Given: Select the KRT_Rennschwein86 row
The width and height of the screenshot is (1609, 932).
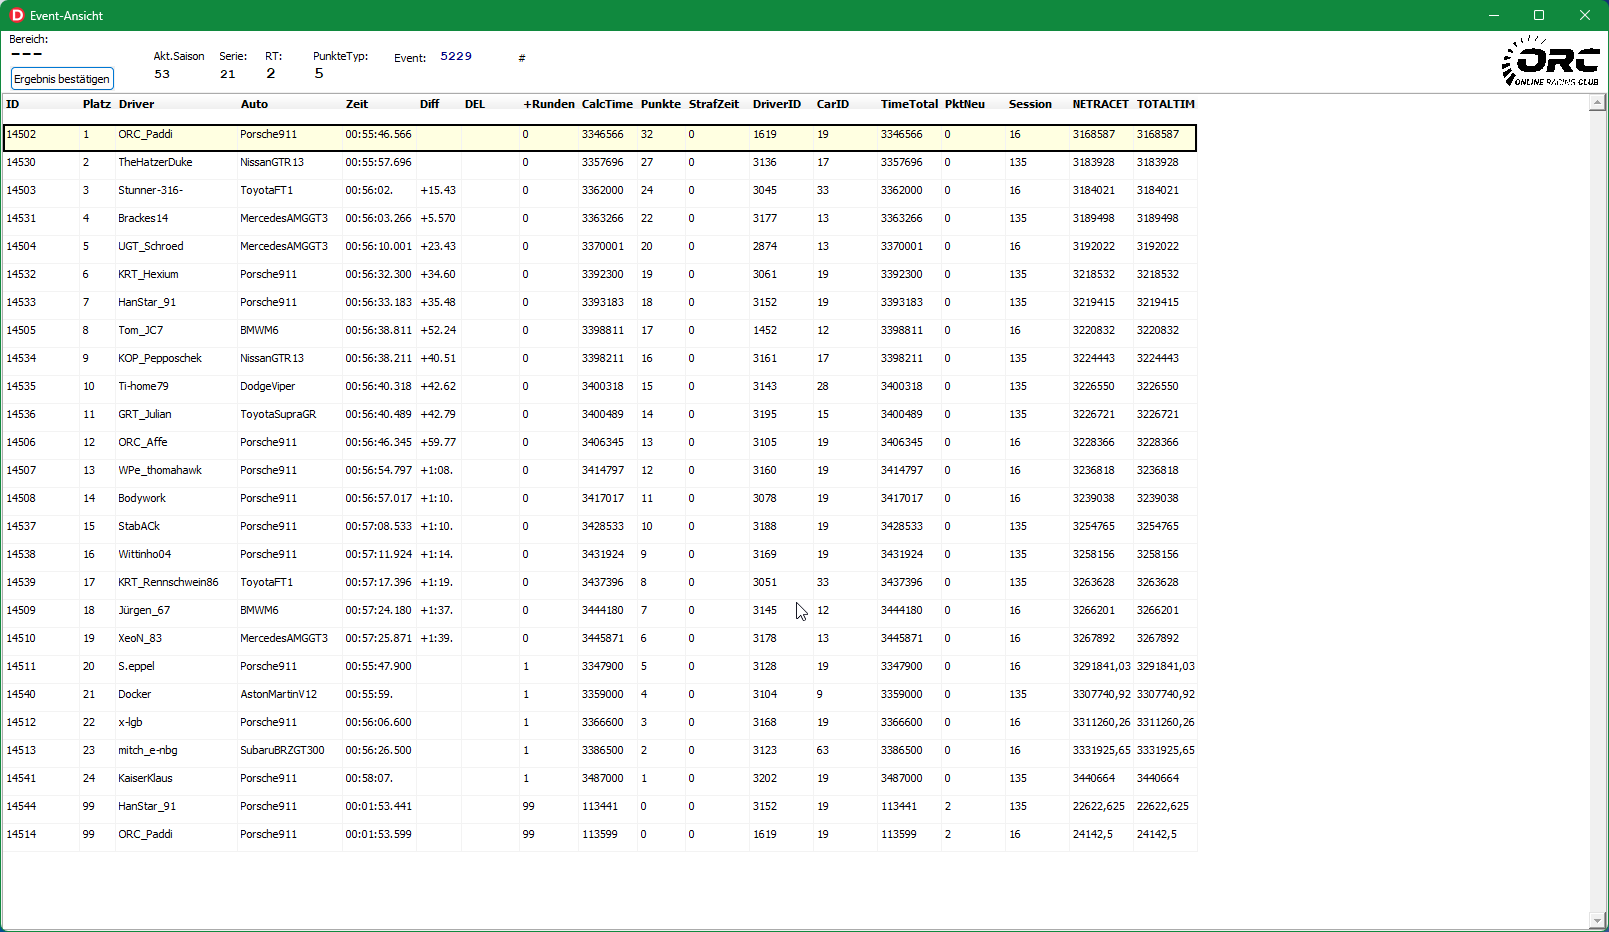Looking at the screenshot, I should coord(168,582).
